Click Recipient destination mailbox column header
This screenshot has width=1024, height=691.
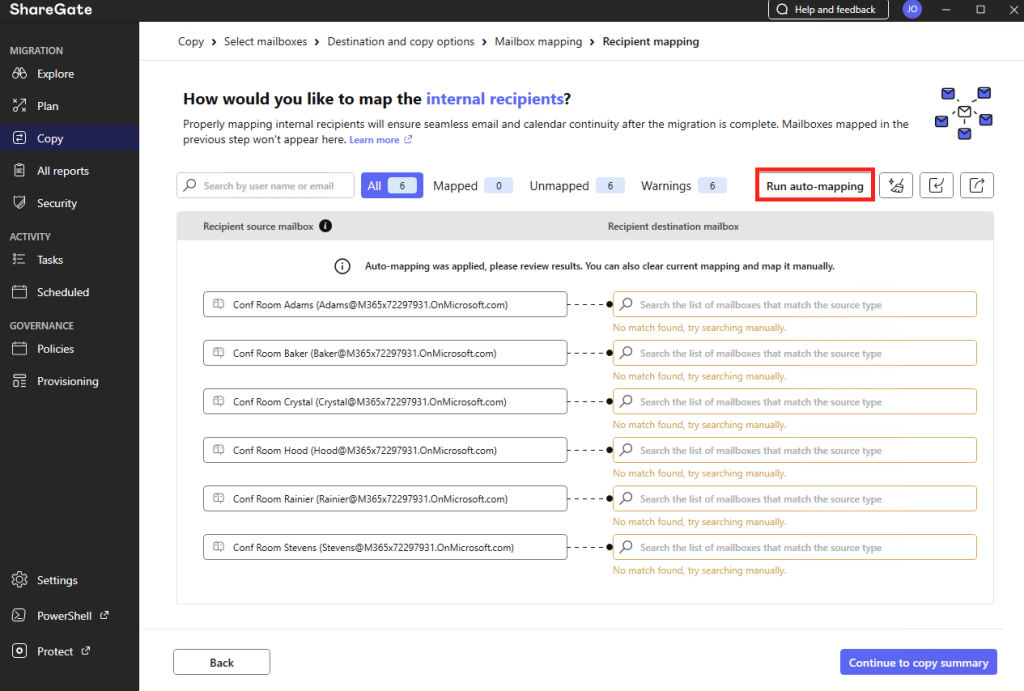tap(673, 226)
